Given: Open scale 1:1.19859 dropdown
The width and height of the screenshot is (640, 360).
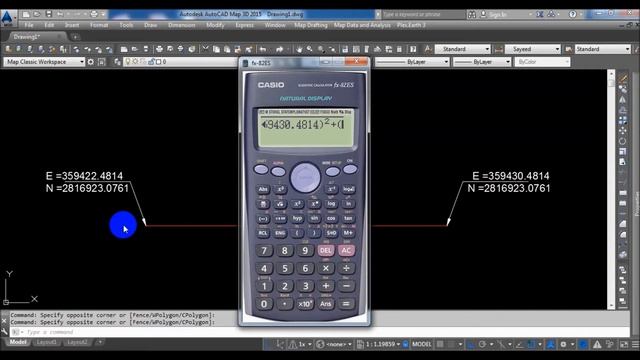Looking at the screenshot, I should click(378, 344).
